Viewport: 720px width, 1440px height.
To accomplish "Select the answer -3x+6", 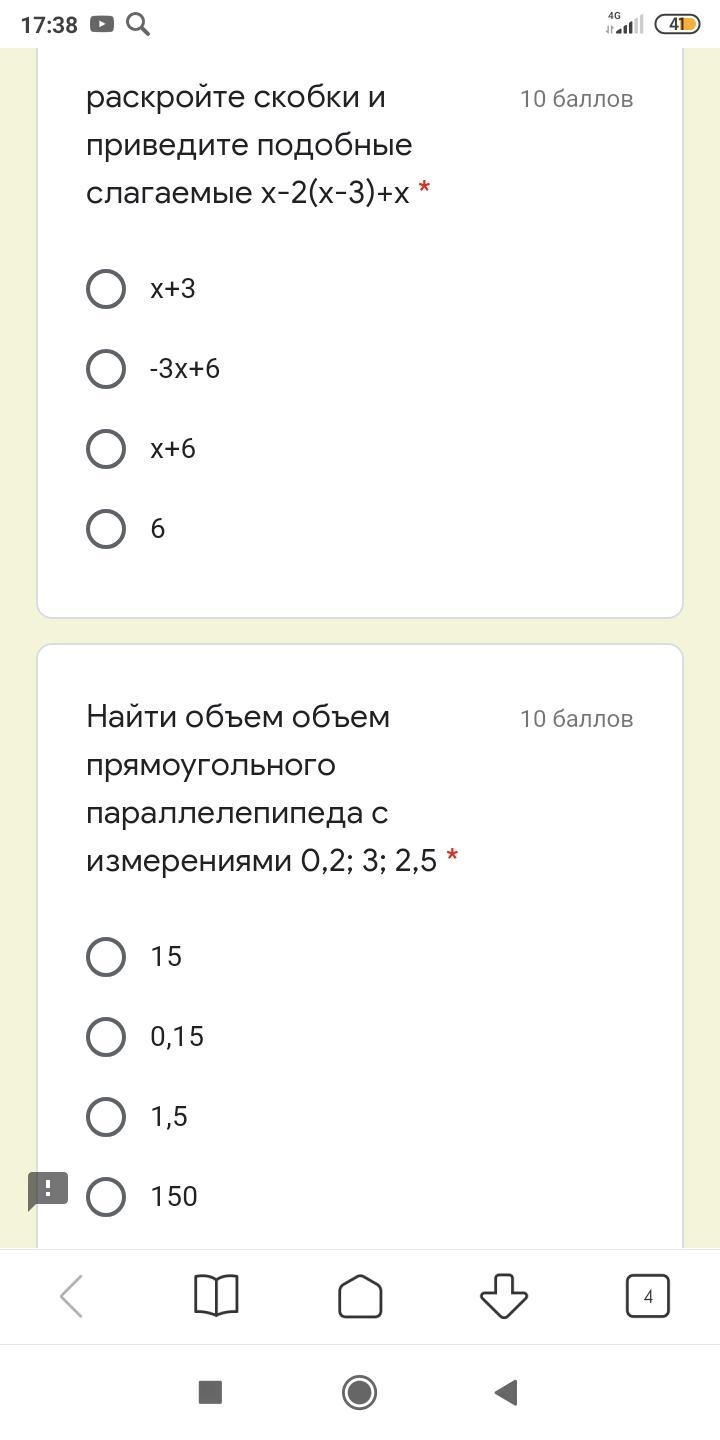I will [106, 369].
